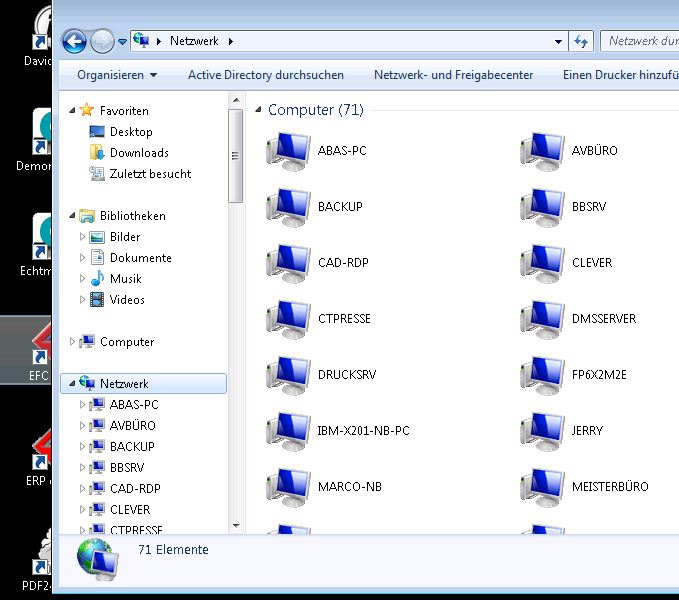Image resolution: width=679 pixels, height=600 pixels.
Task: Select the JERRY computer icon
Action: 542,431
